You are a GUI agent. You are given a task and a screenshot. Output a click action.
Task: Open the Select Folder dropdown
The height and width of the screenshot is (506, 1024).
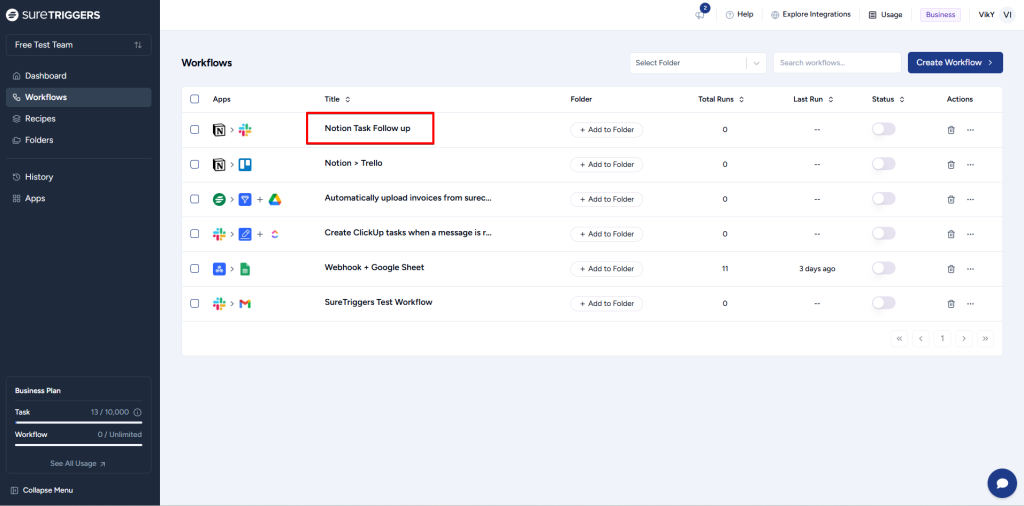697,63
